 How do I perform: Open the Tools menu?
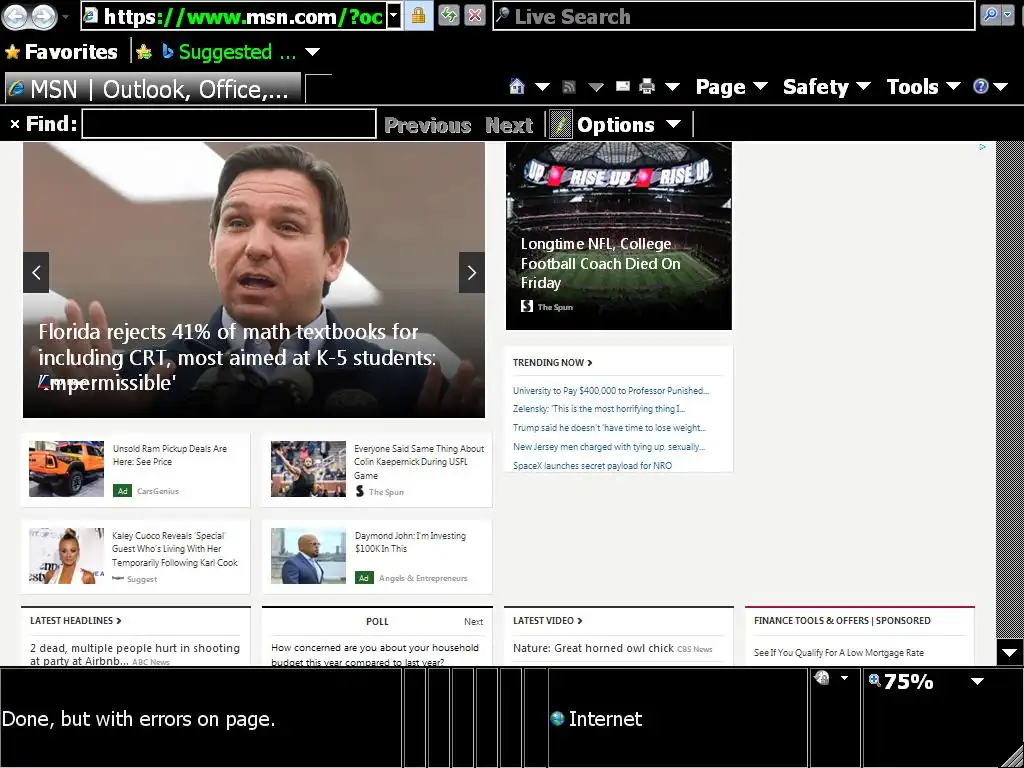(923, 87)
